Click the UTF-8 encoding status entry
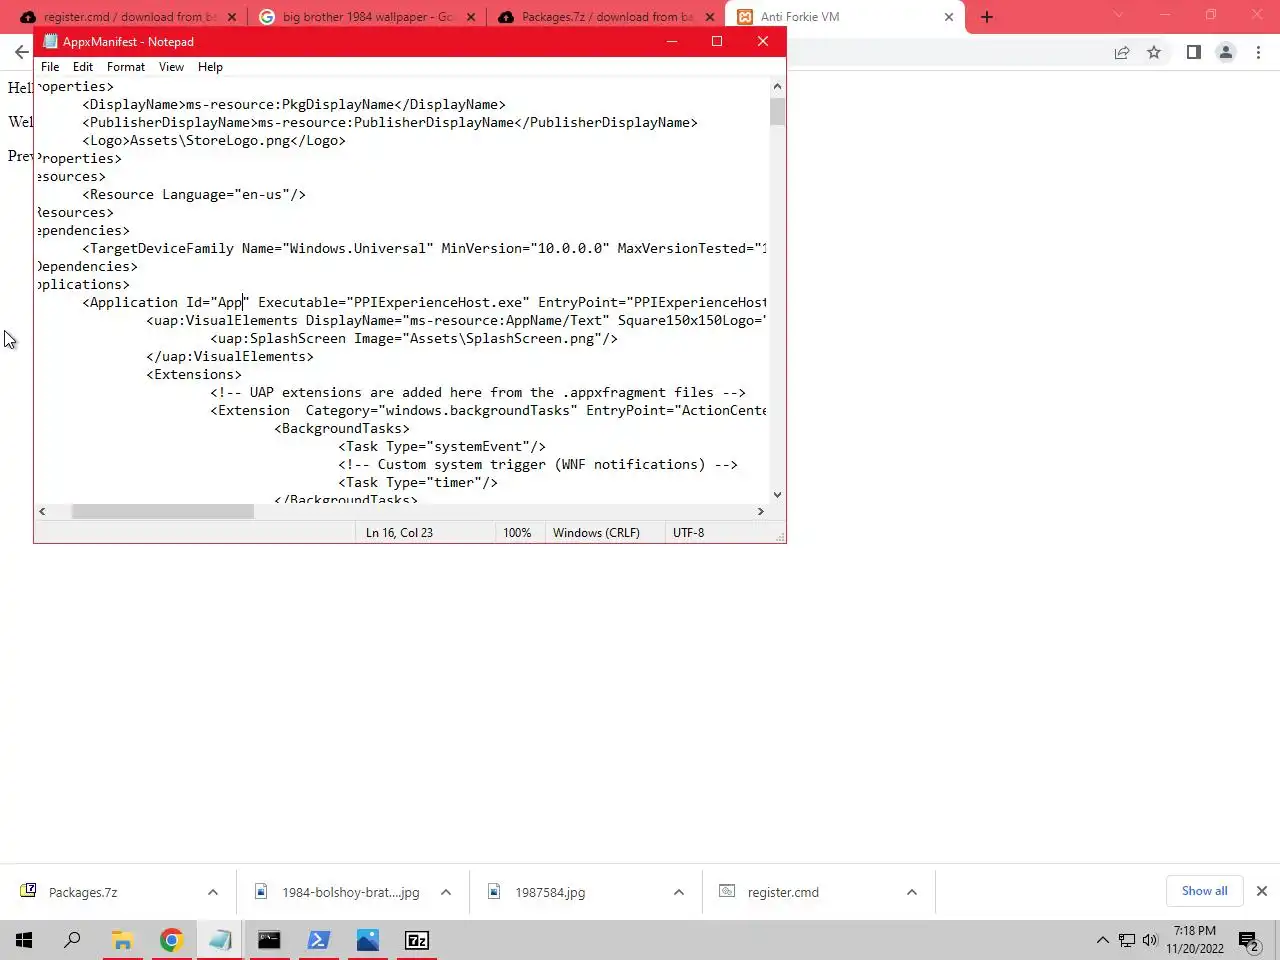Image resolution: width=1280 pixels, height=960 pixels. 688,533
